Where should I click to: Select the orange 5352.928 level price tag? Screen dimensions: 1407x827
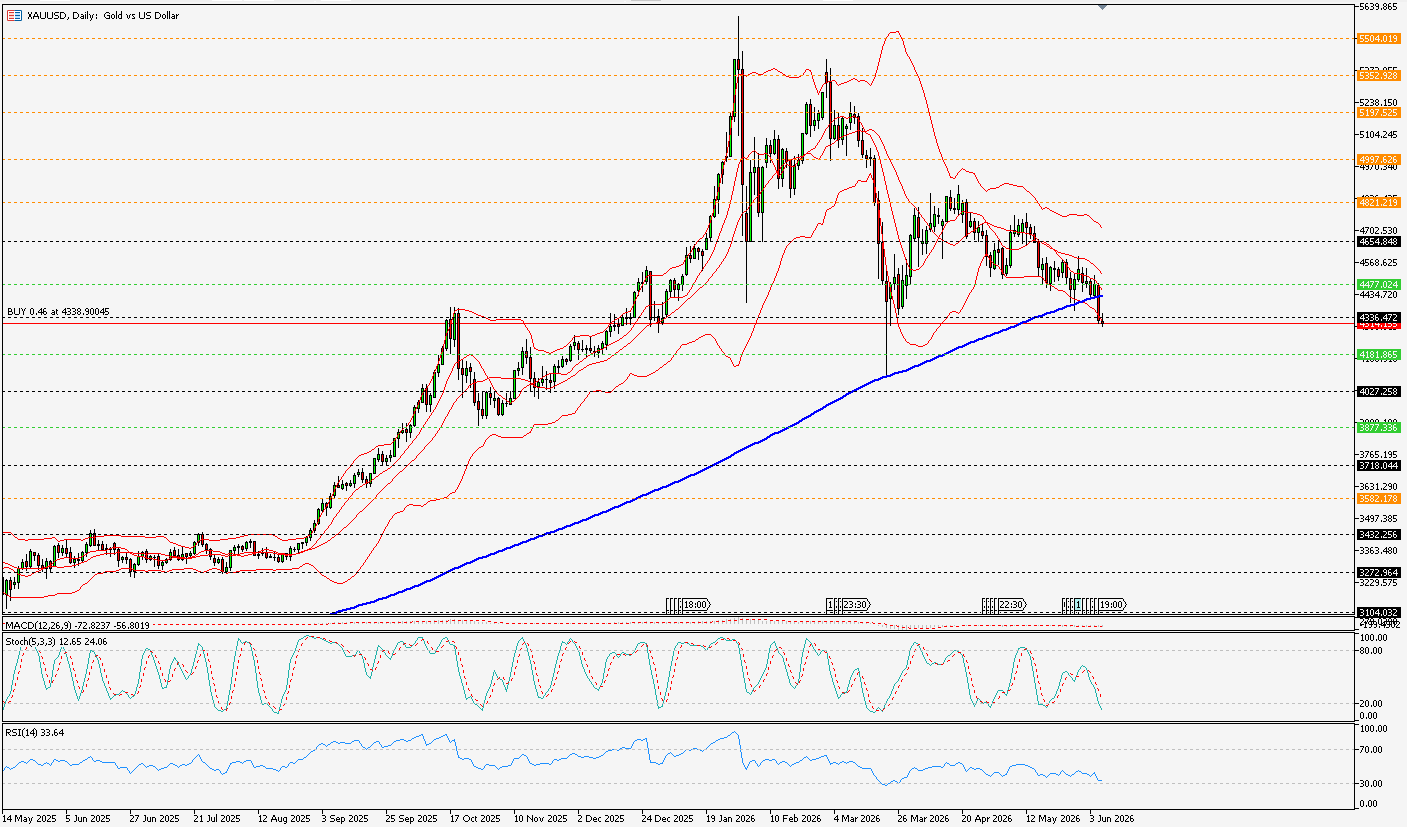pos(1381,75)
